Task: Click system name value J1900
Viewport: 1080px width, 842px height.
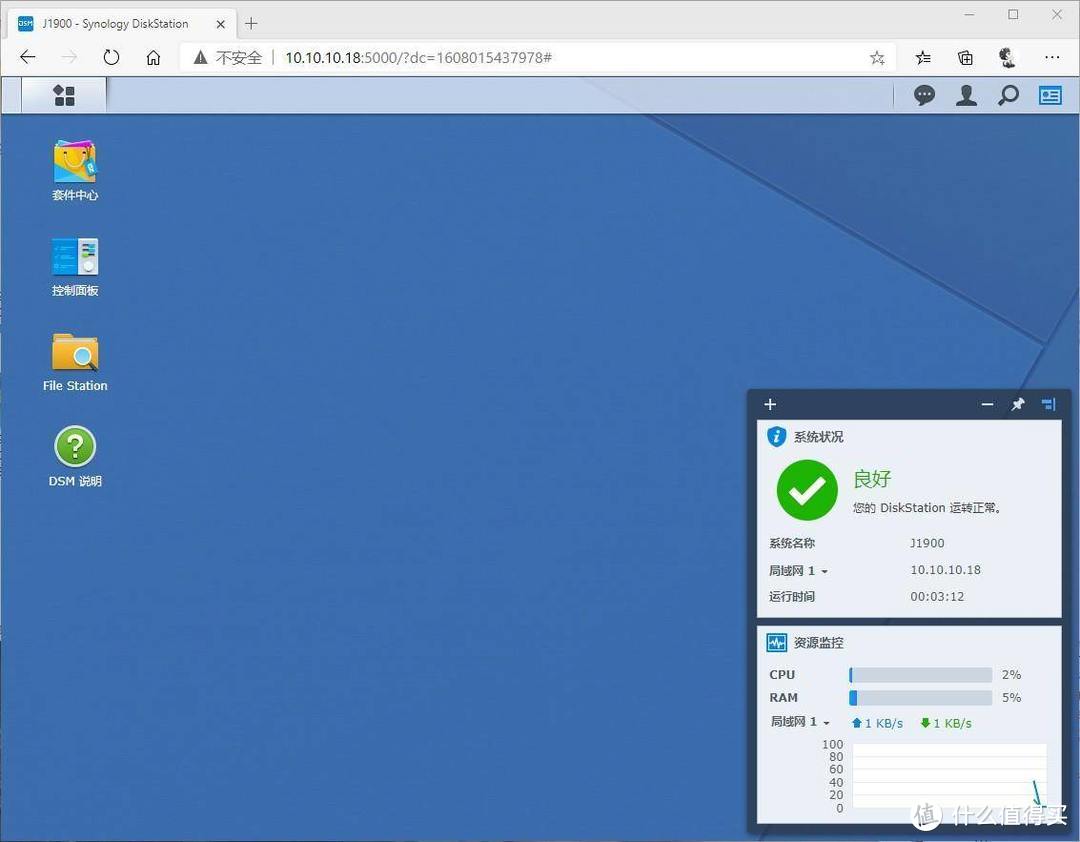Action: coord(927,543)
